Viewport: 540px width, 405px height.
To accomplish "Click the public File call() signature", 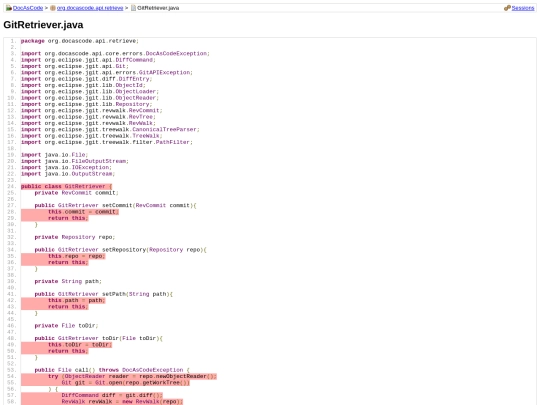I will [112, 371].
